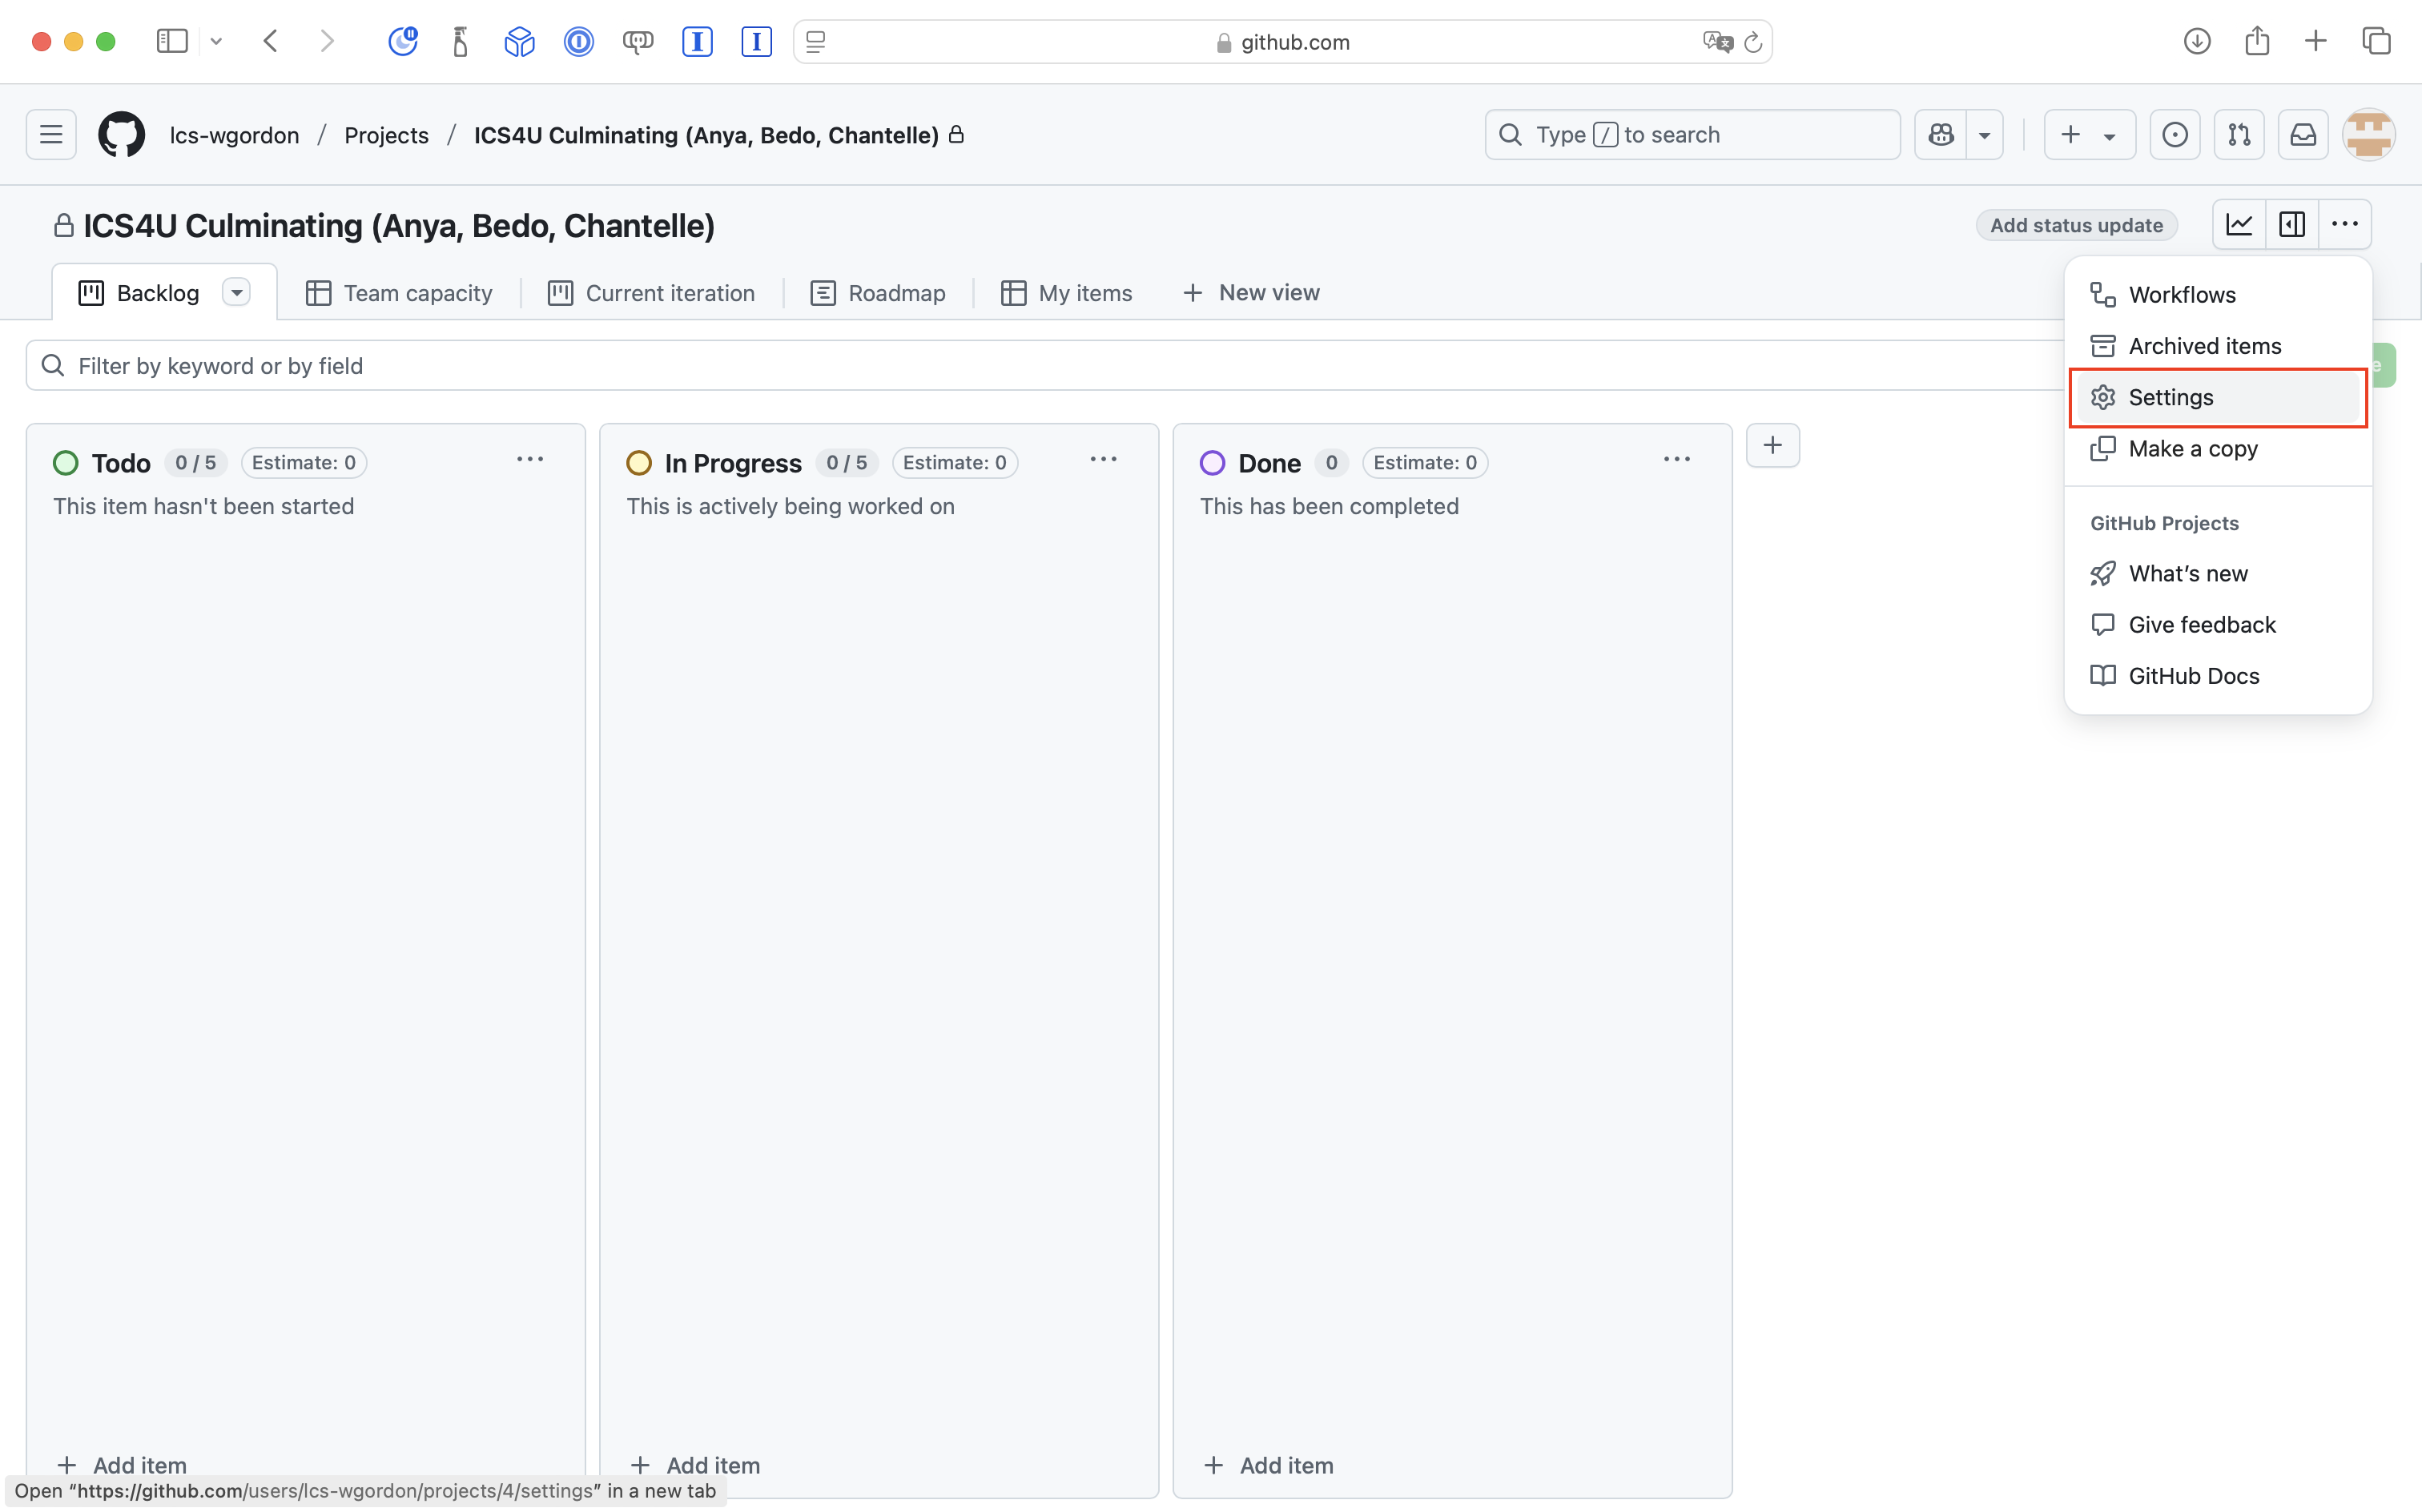2422x1512 pixels.
Task: Open the Pull requests icon in header
Action: point(2238,134)
